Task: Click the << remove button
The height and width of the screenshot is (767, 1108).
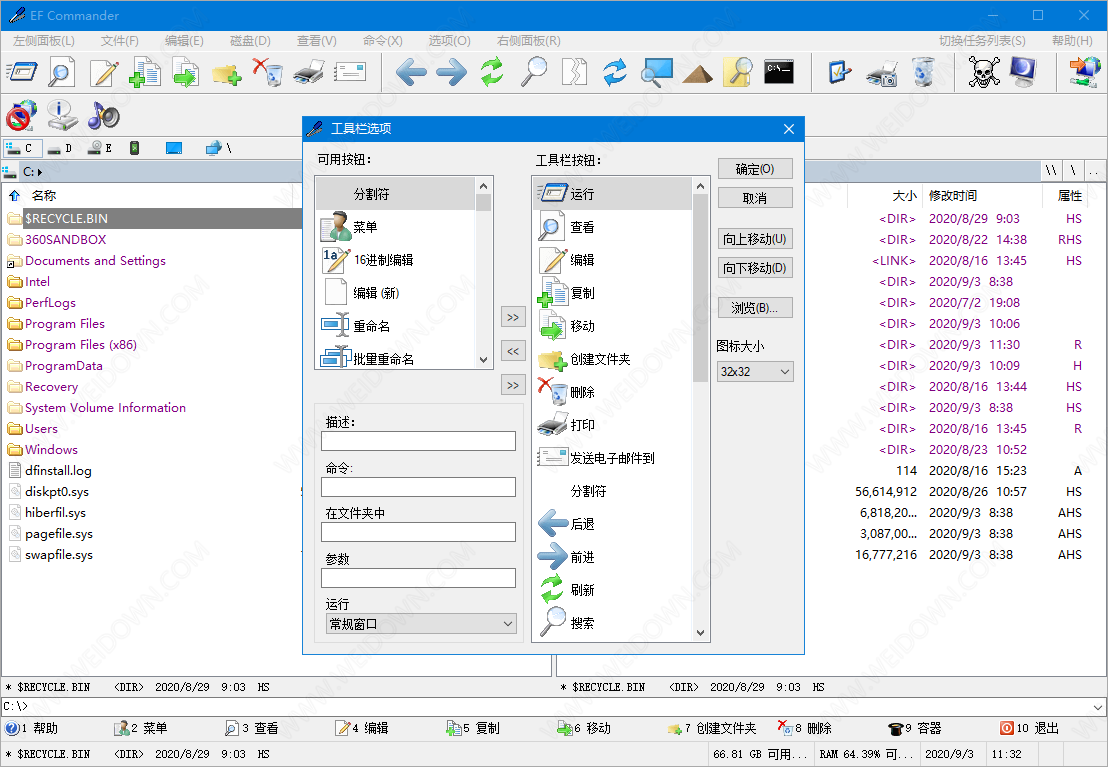Action: (513, 351)
